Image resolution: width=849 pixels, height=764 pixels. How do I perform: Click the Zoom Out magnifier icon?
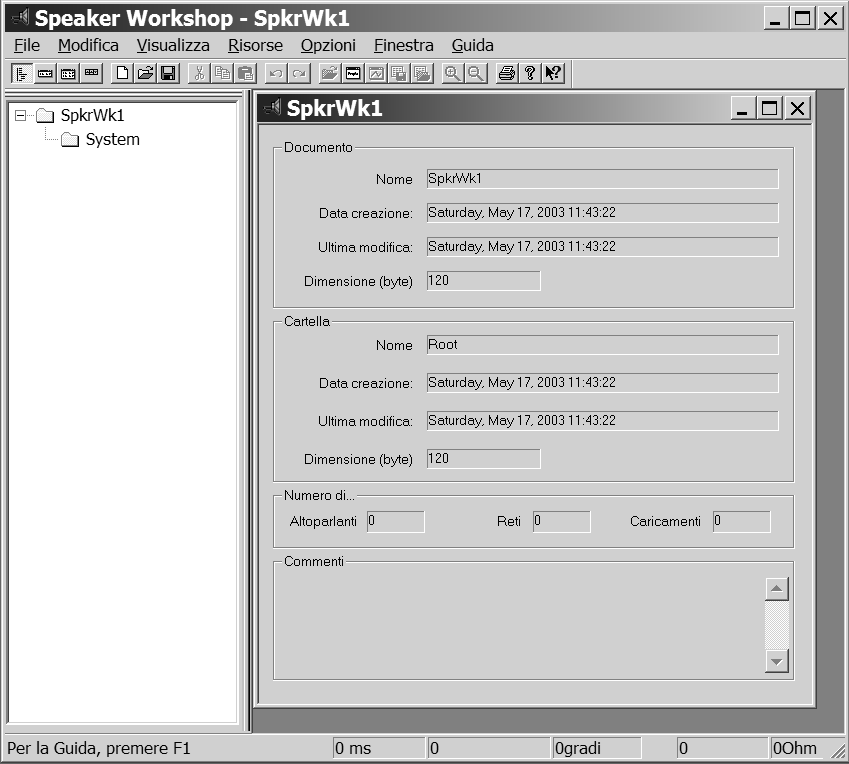(x=476, y=73)
